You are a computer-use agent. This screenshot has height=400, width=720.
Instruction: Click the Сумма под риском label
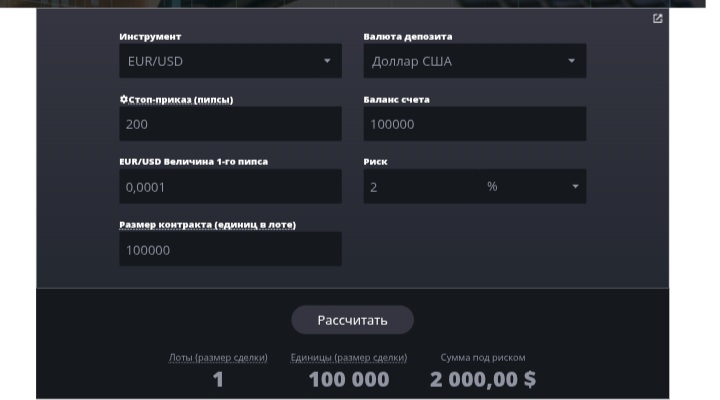[483, 357]
